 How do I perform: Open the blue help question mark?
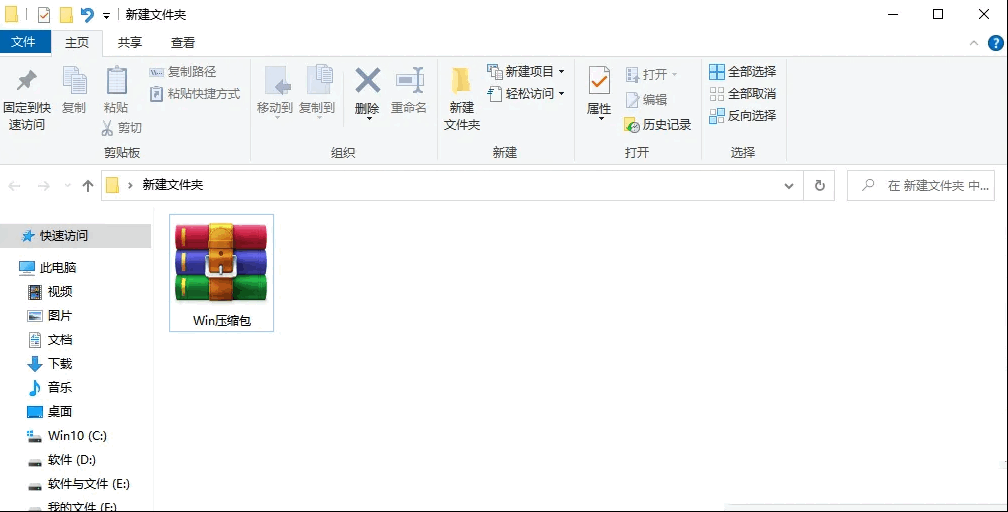(995, 43)
